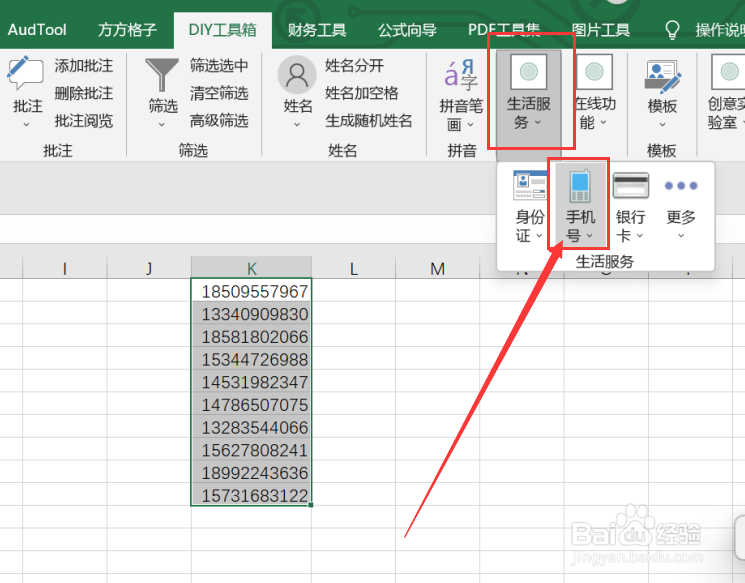The image size is (745, 583).
Task: Click the 筛选 funnel icon
Action: click(x=162, y=74)
